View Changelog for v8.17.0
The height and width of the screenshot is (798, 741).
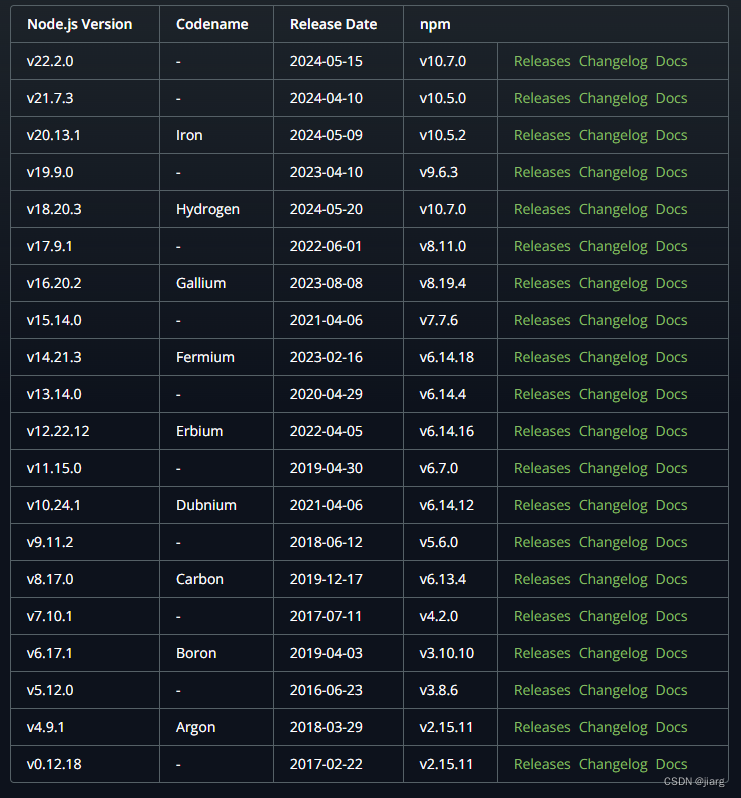(x=613, y=580)
